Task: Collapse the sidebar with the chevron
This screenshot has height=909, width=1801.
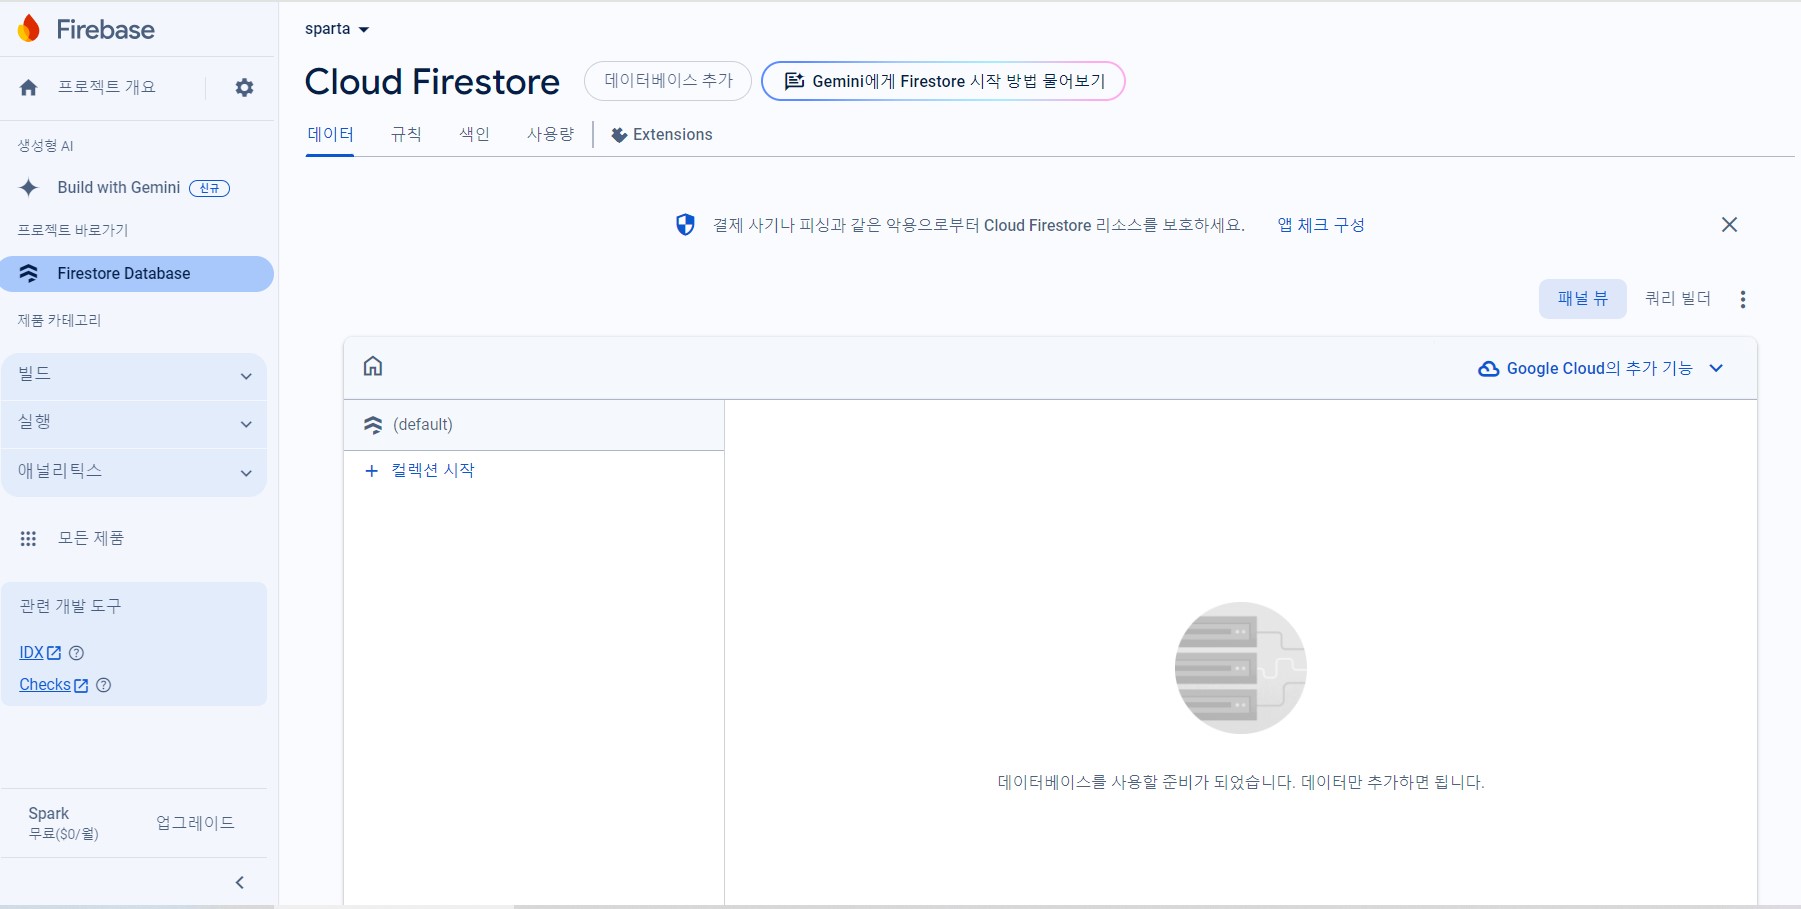Action: [240, 882]
